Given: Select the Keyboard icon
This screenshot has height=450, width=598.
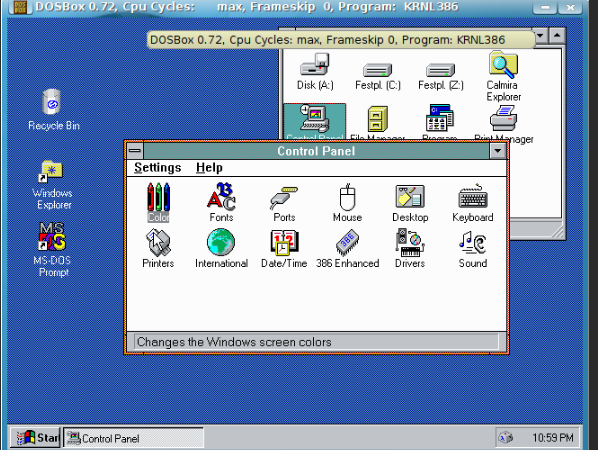Looking at the screenshot, I should (473, 202).
